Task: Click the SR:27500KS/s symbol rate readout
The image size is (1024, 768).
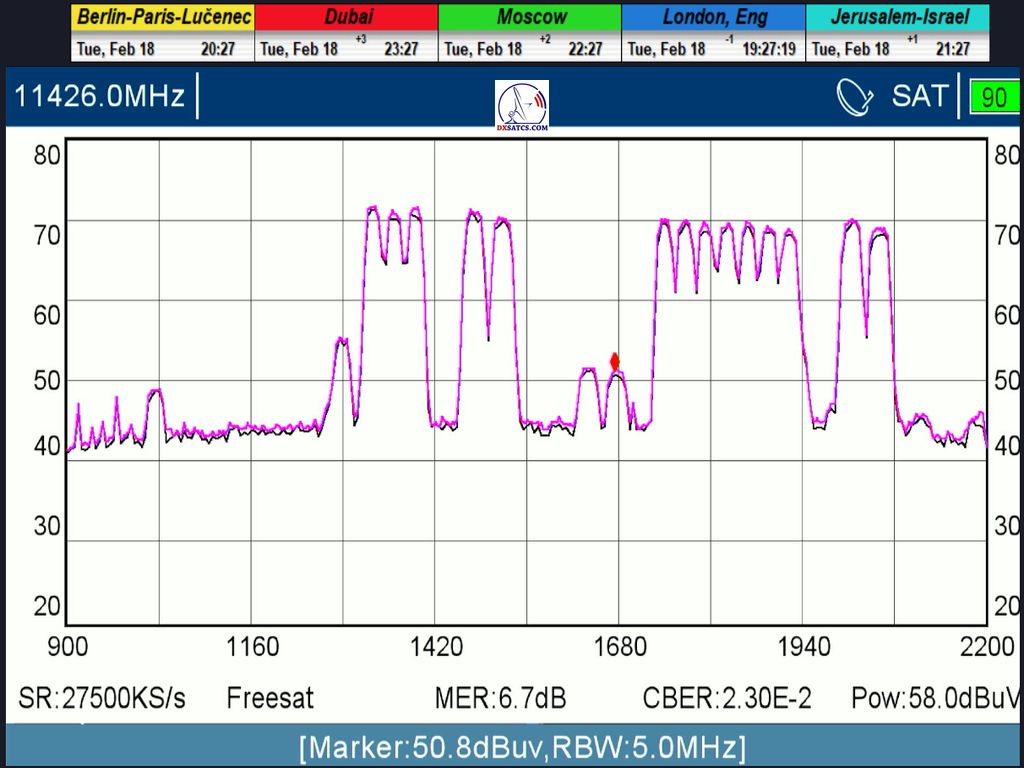Action: 102,697
